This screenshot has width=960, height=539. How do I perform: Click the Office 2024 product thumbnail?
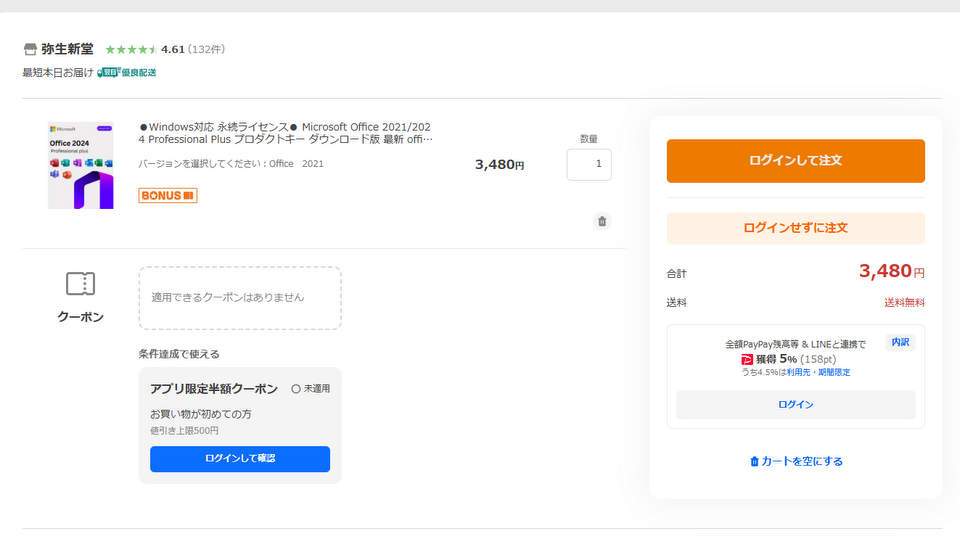tap(80, 165)
